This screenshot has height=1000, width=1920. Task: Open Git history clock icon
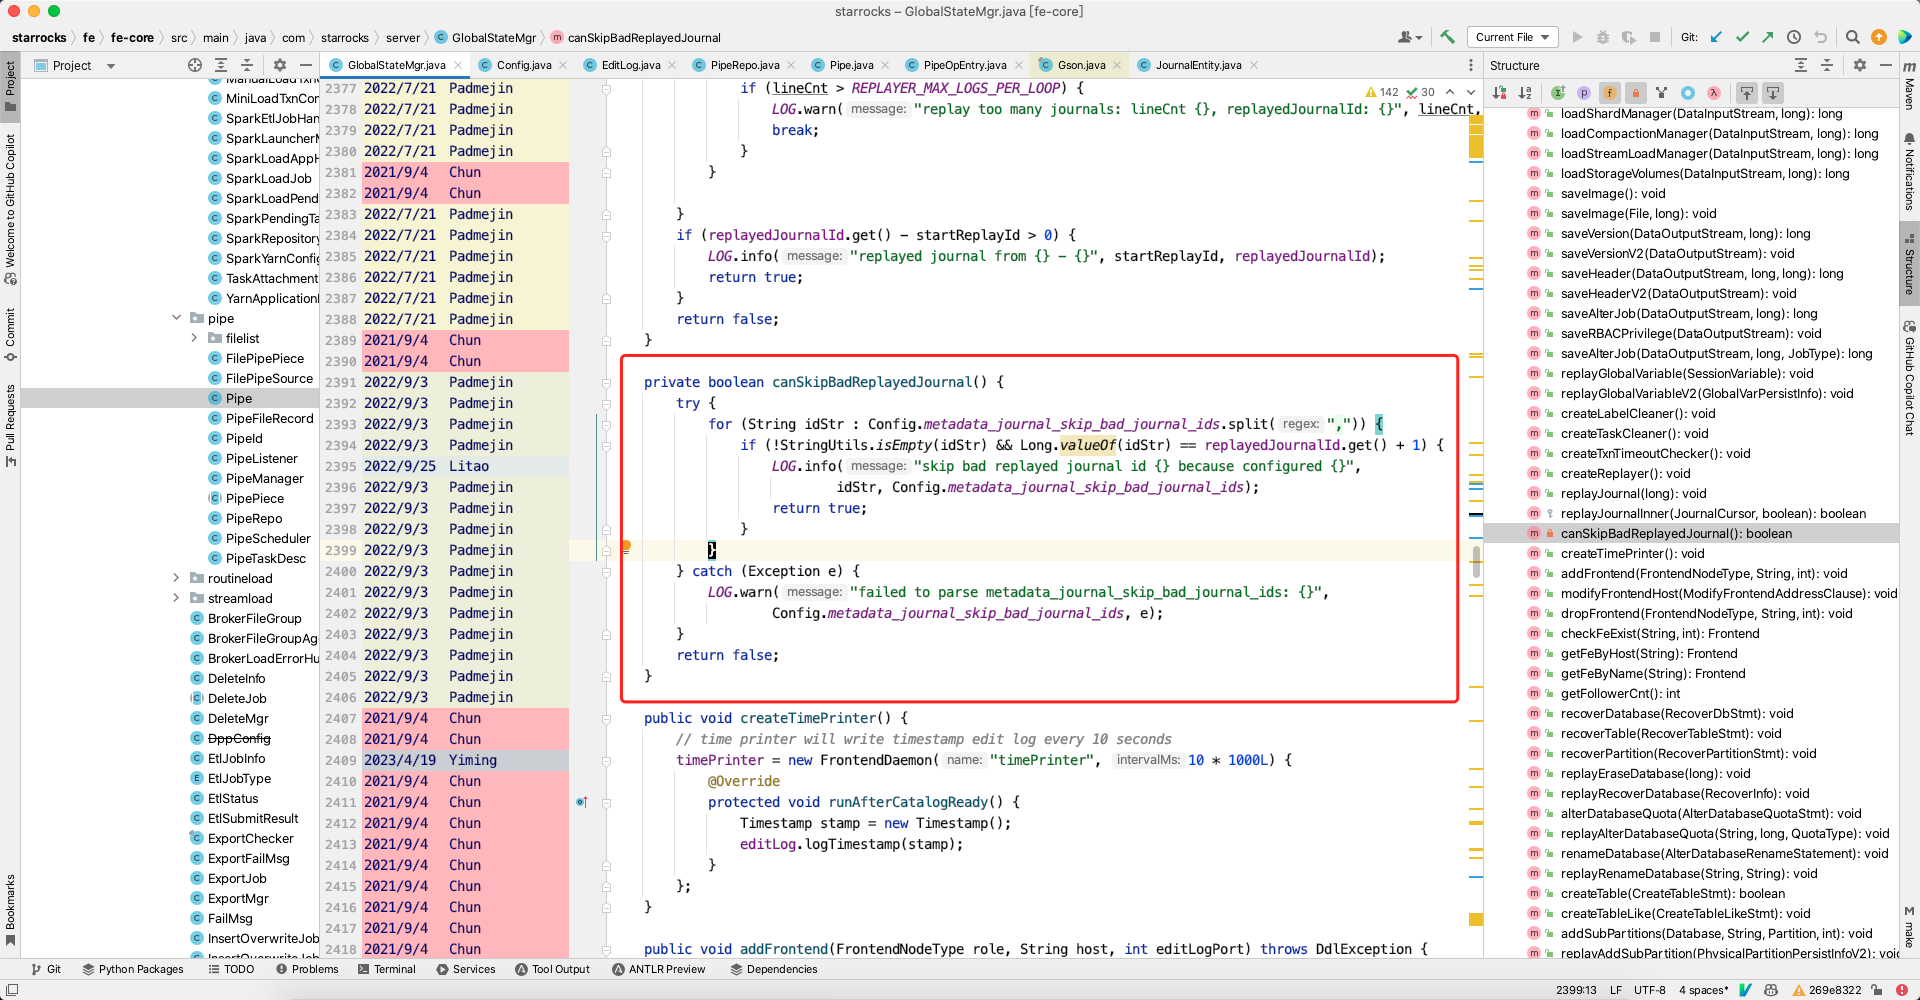1794,37
